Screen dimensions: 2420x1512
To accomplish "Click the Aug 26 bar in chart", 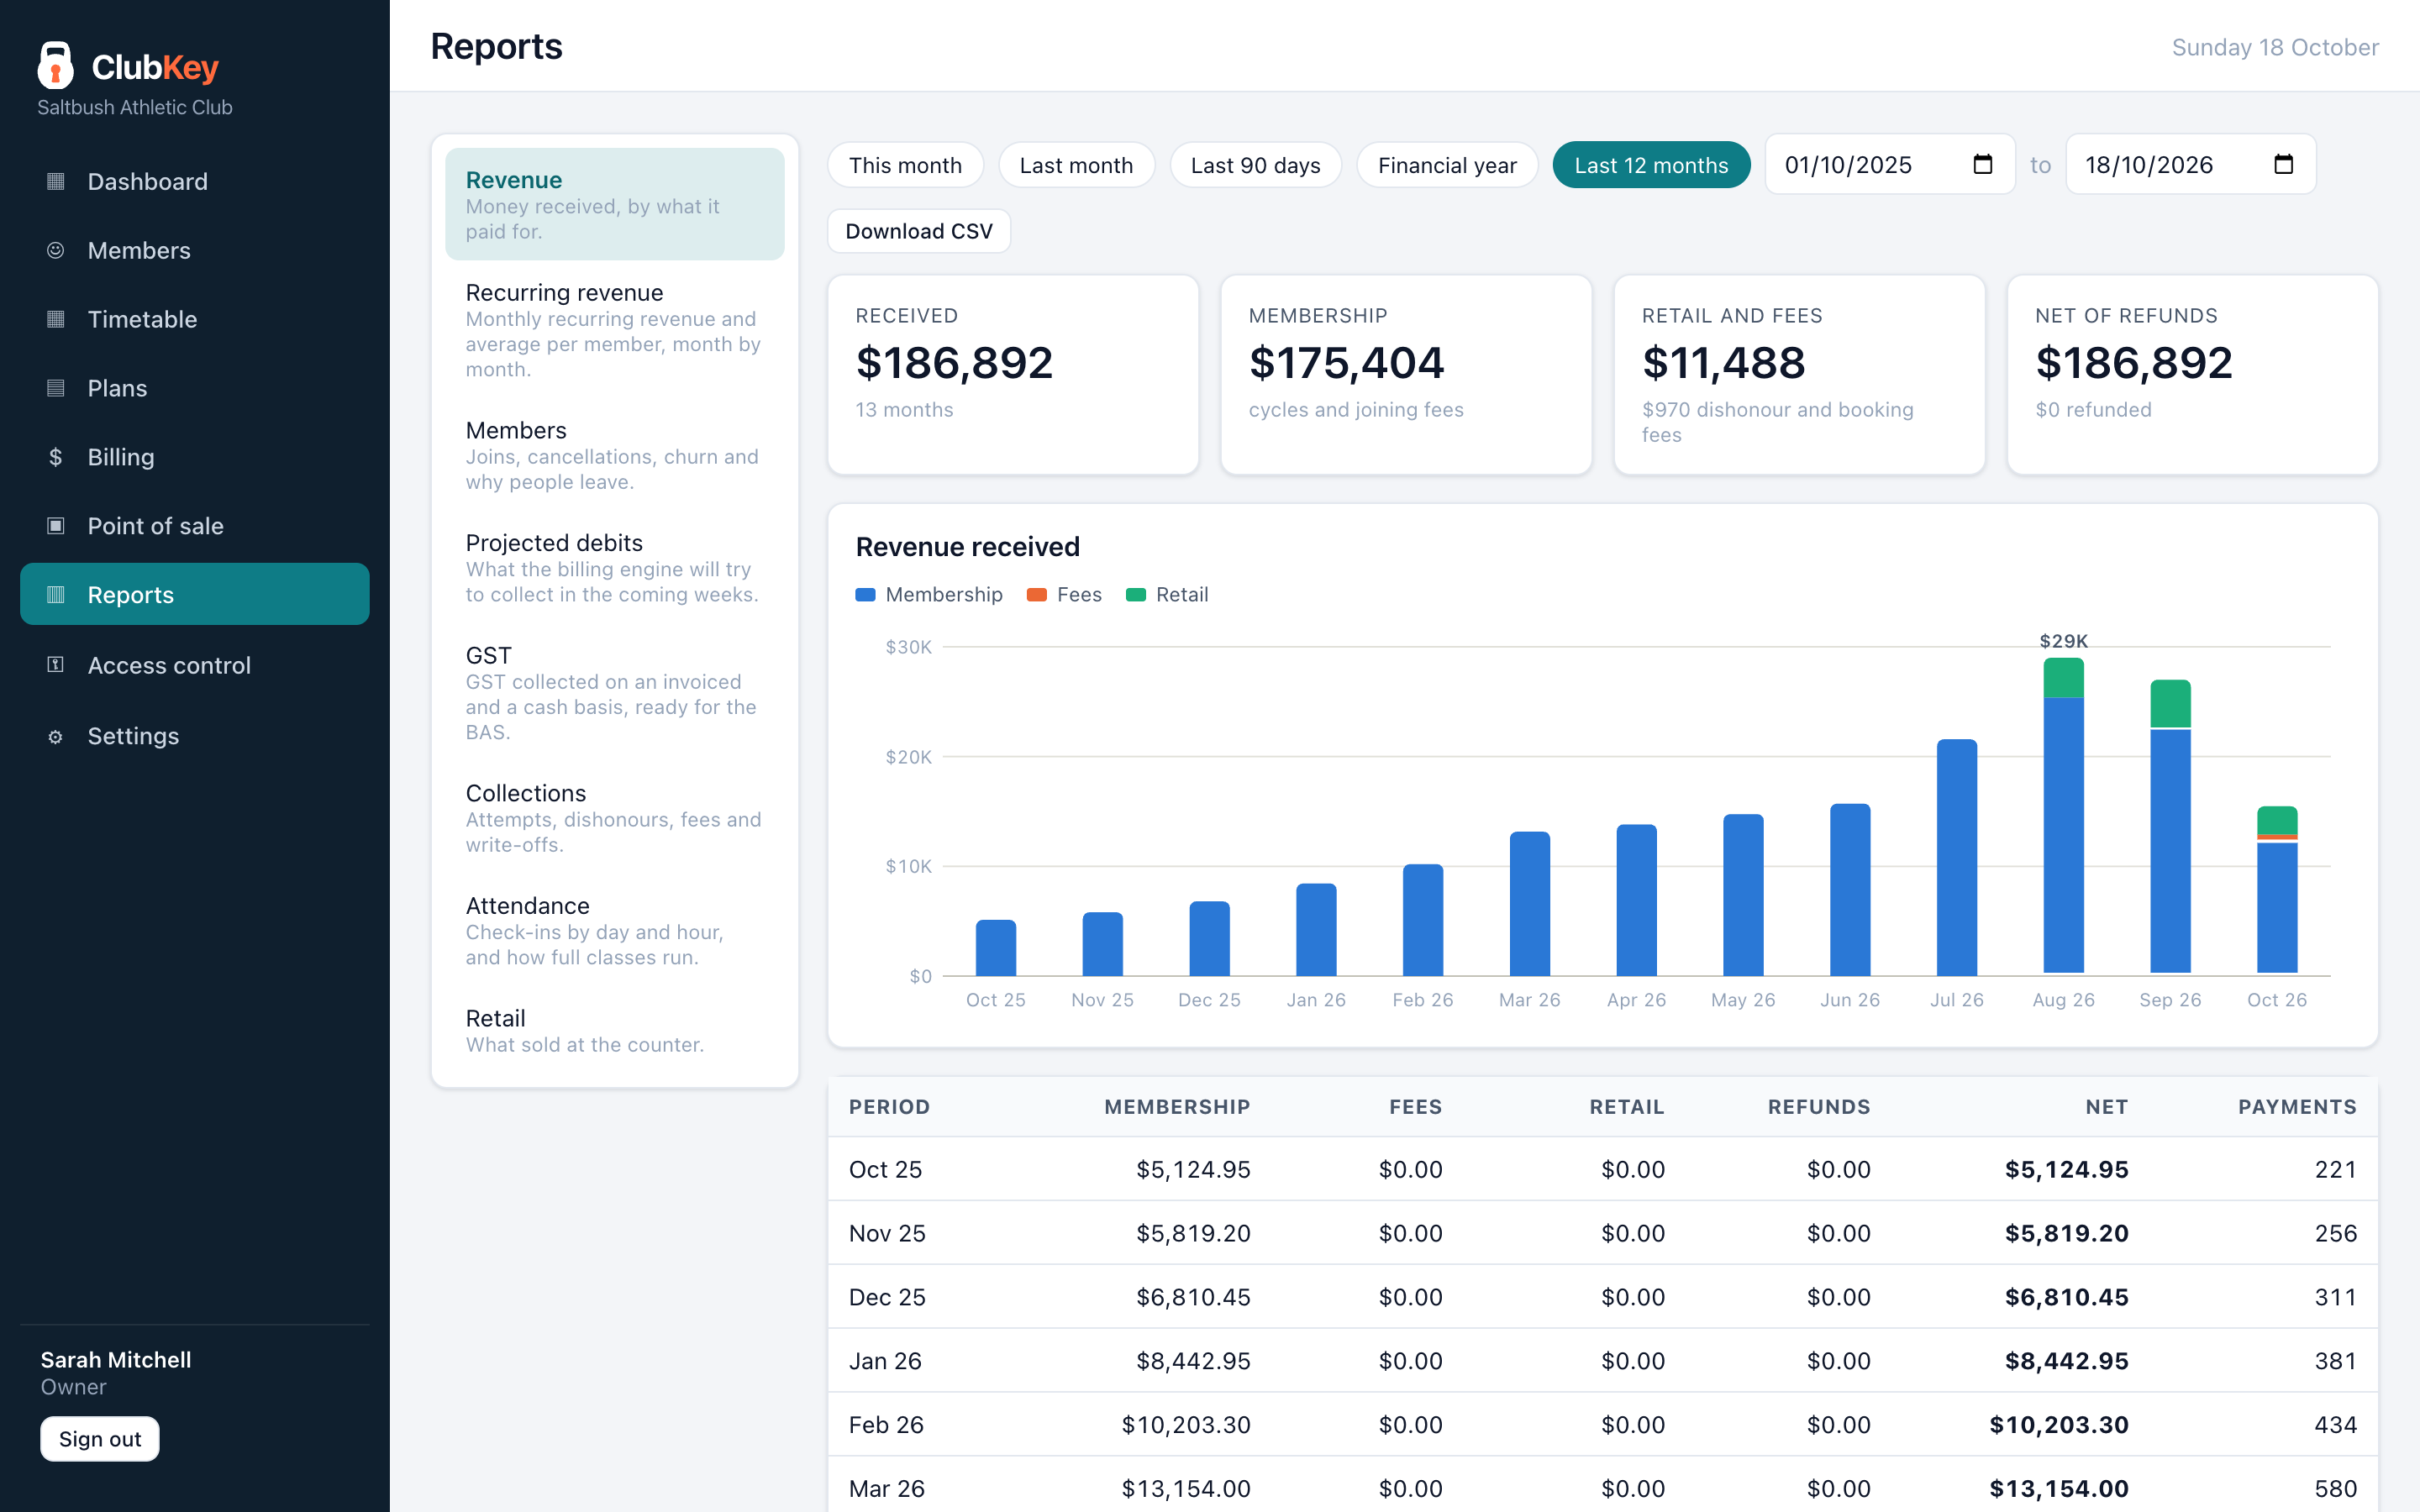I will point(2063,816).
